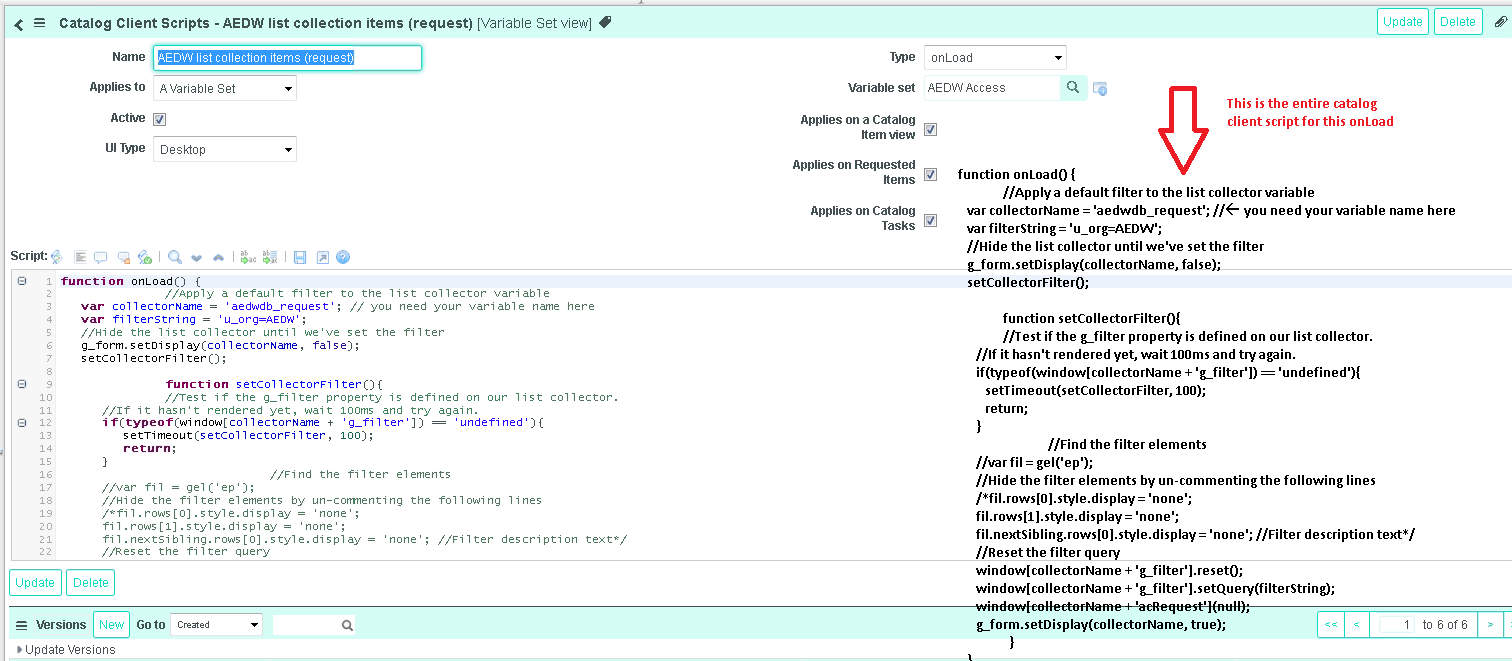Click the Update button in top right
Screen dimensions: 1512x661
tap(1402, 22)
